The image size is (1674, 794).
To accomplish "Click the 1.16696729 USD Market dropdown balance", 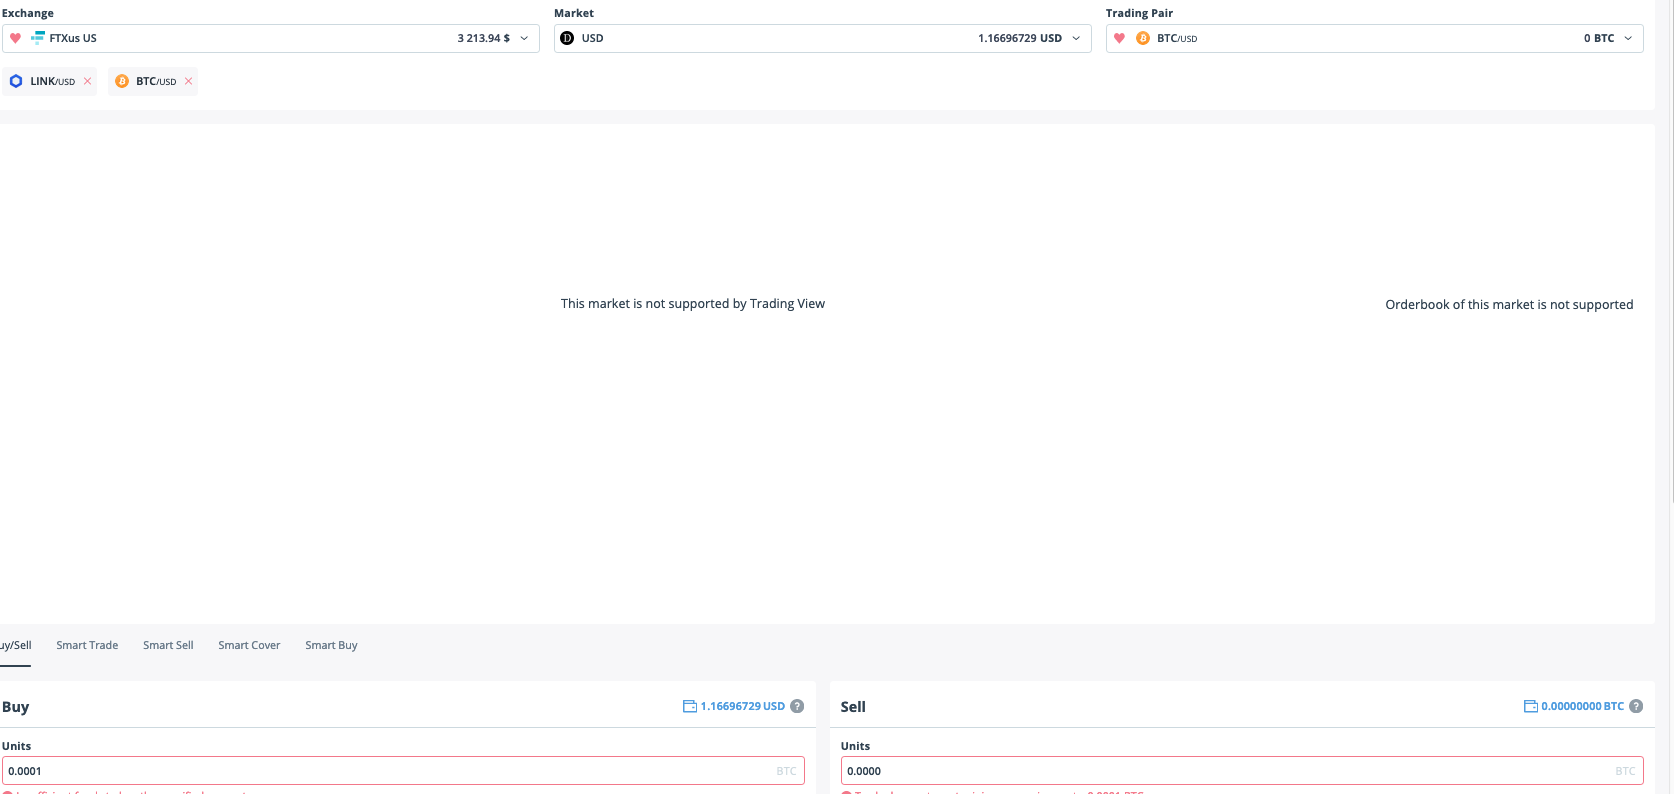I will (1020, 38).
